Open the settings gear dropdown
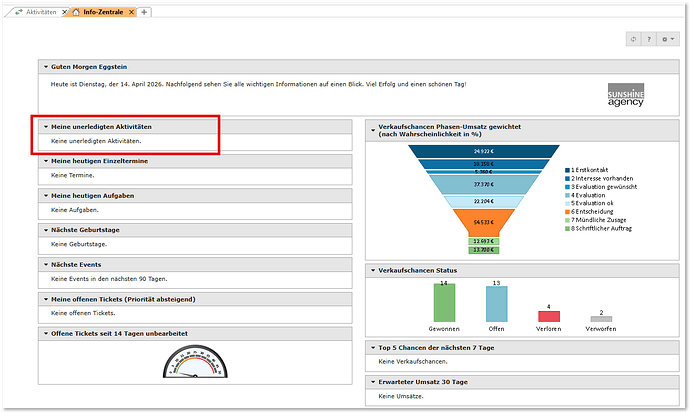This screenshot has width=690, height=412. click(x=667, y=39)
